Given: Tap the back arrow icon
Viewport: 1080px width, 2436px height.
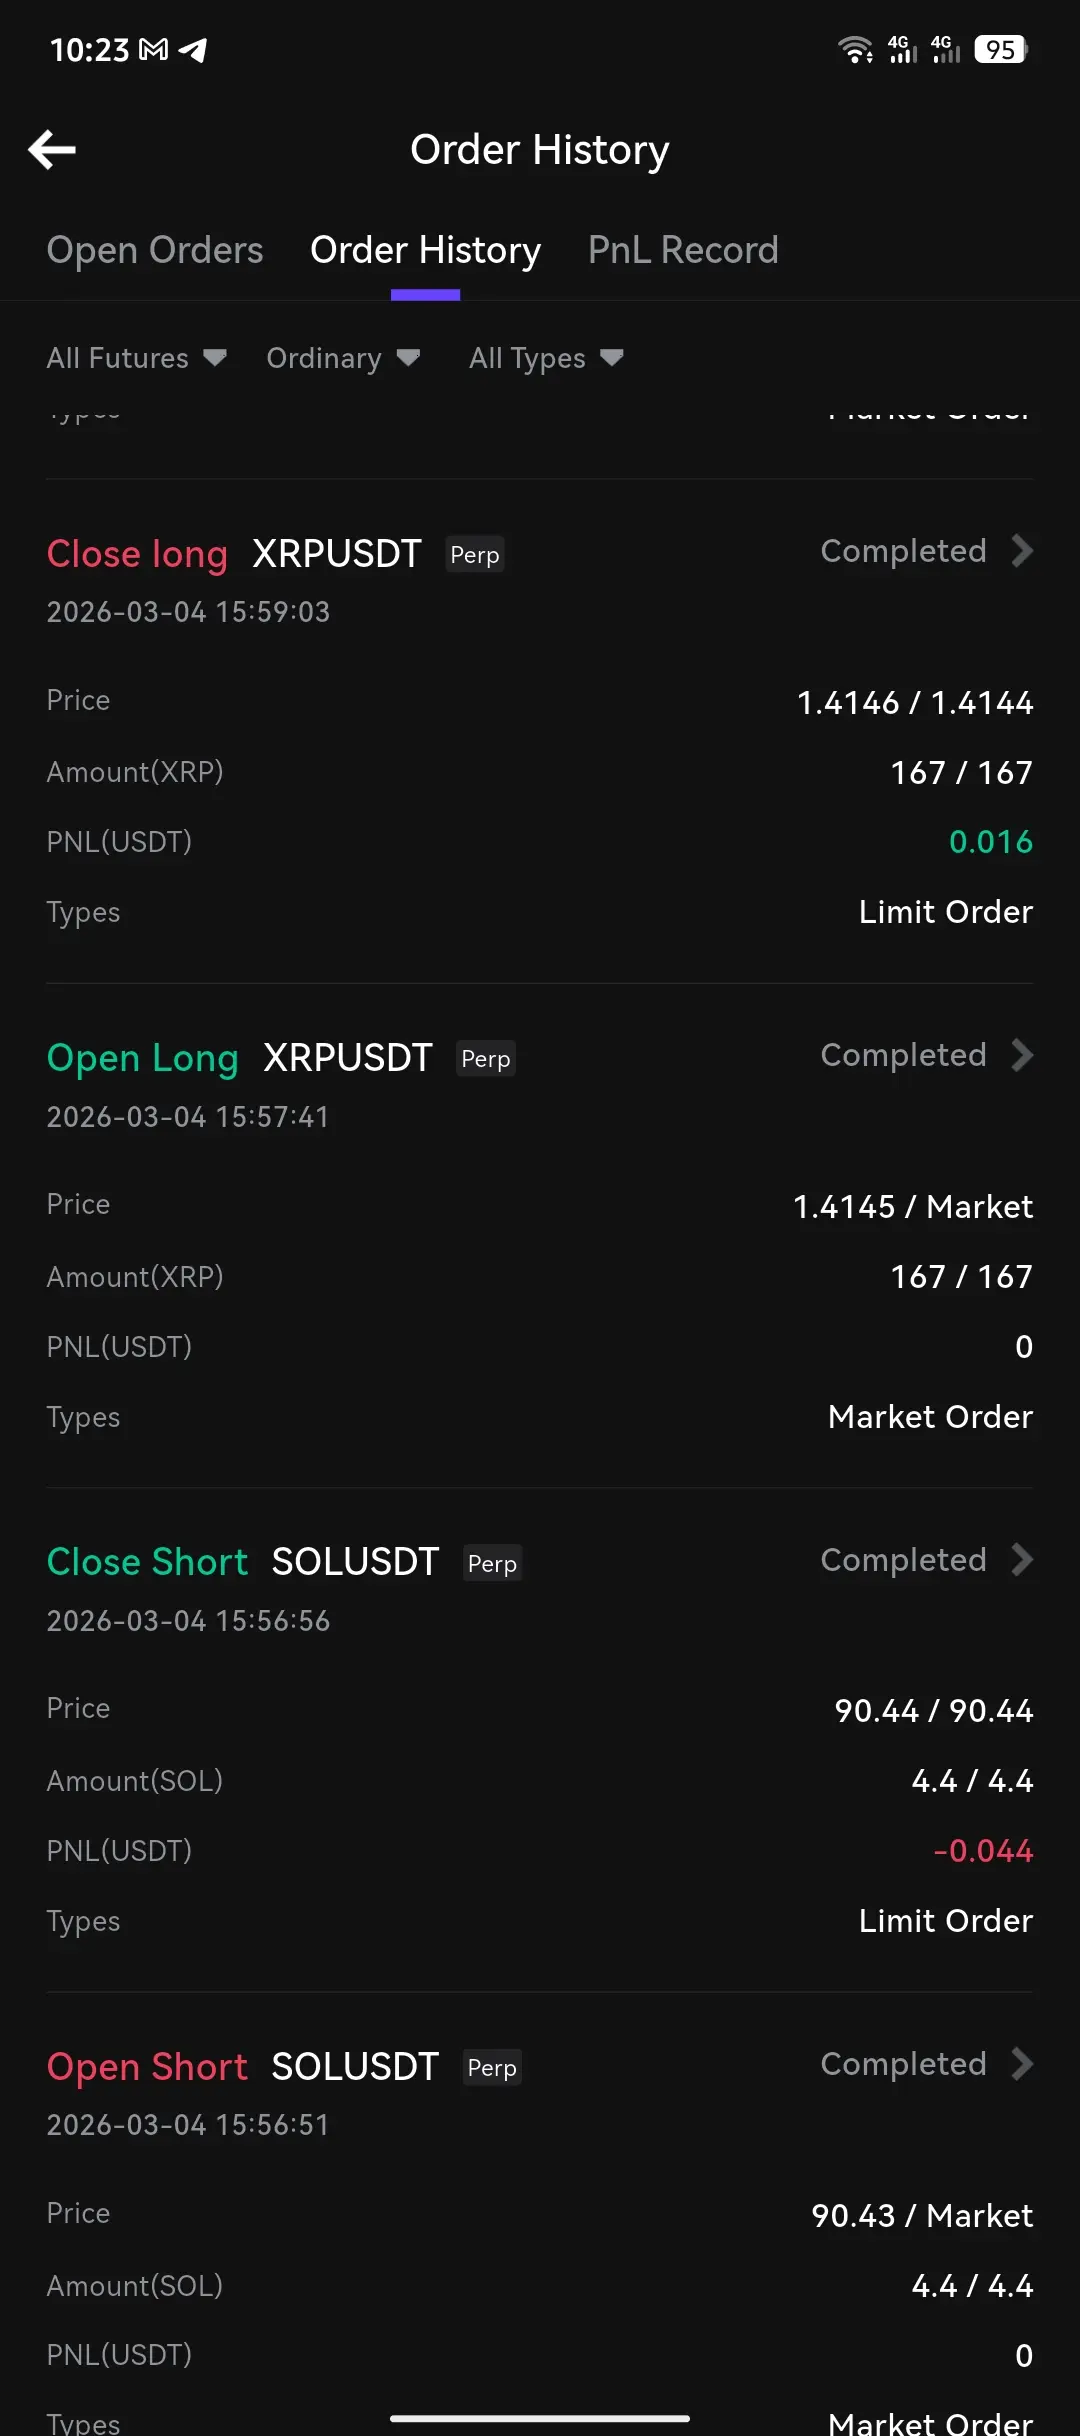Looking at the screenshot, I should (x=52, y=150).
